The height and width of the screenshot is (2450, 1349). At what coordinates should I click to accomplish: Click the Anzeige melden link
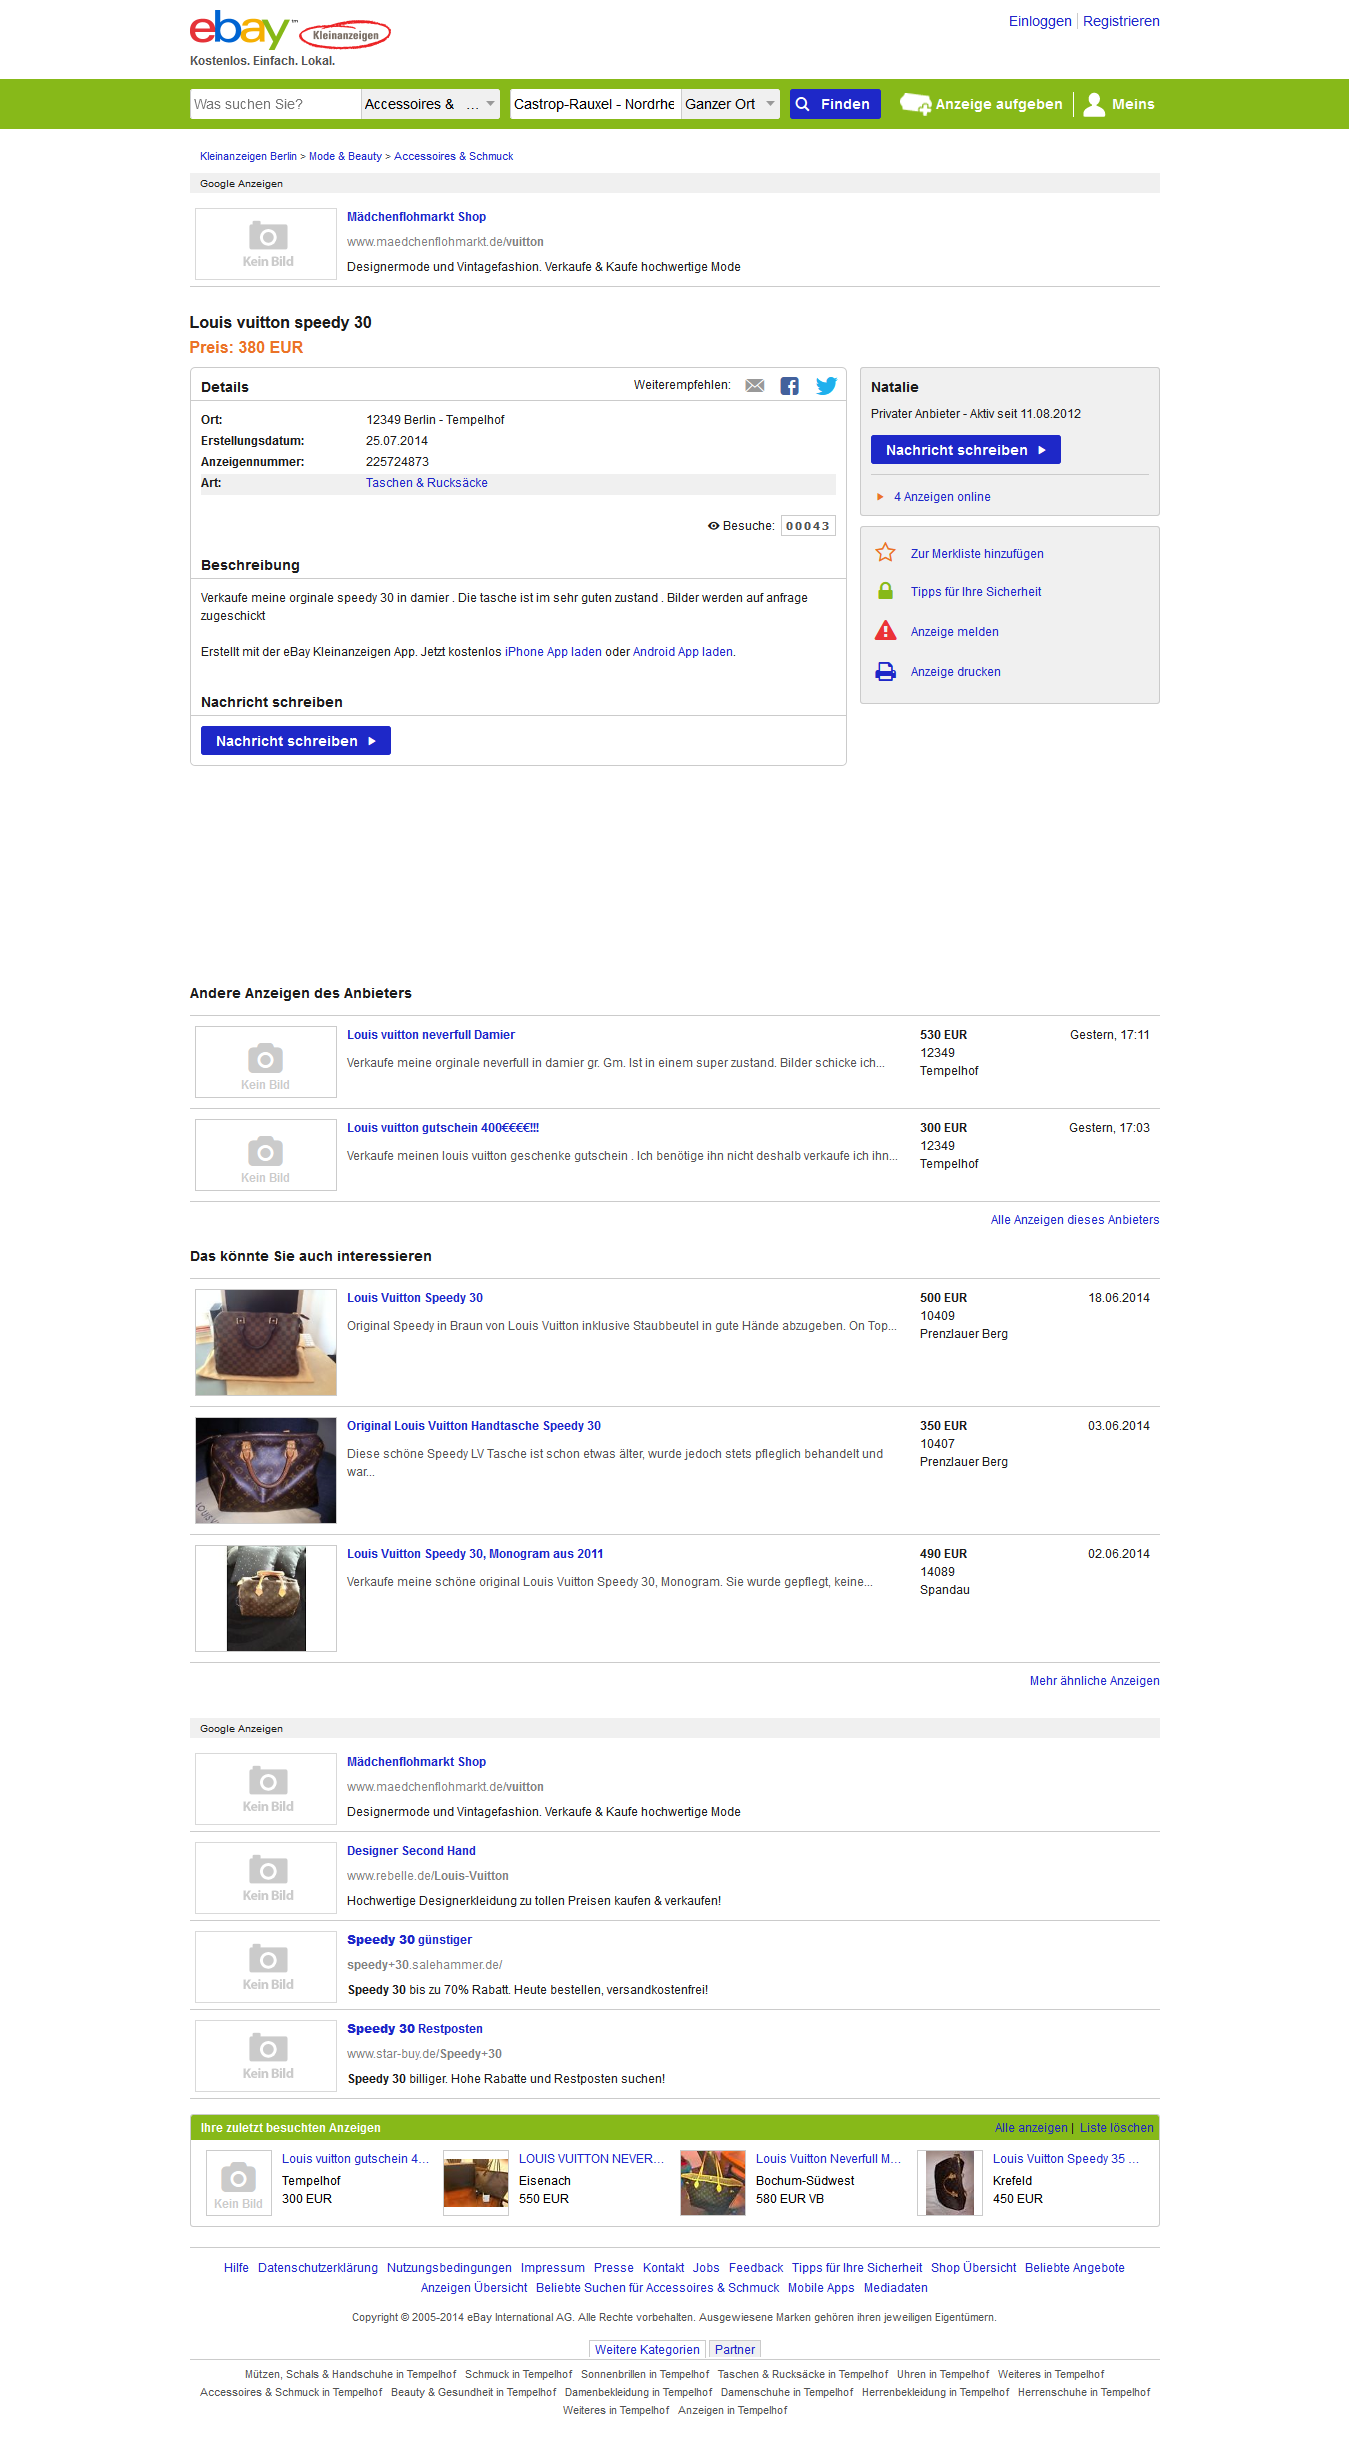click(955, 632)
